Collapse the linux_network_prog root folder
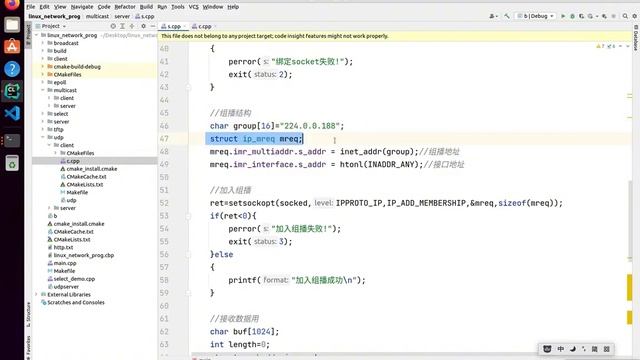 point(37,36)
